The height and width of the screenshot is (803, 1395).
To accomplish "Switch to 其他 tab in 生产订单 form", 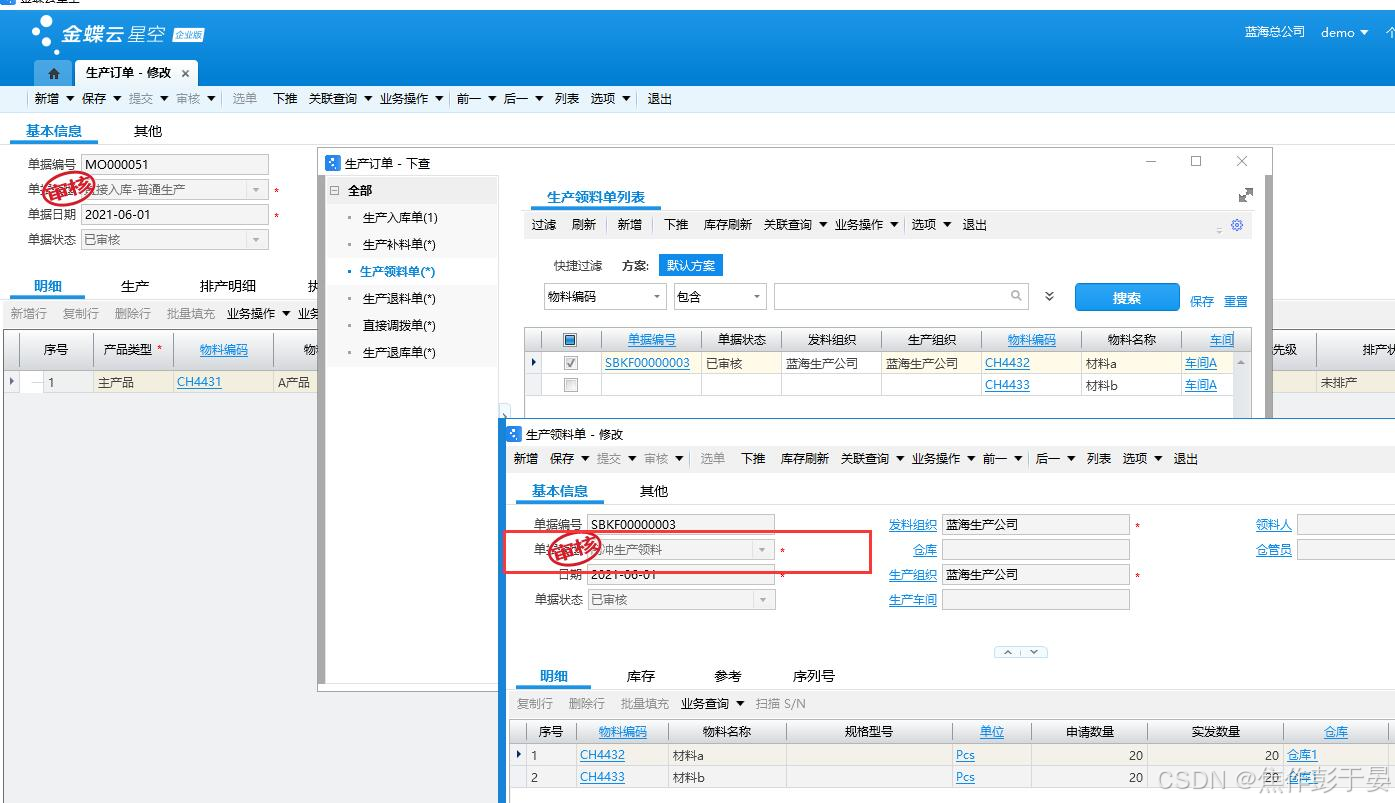I will pos(148,131).
